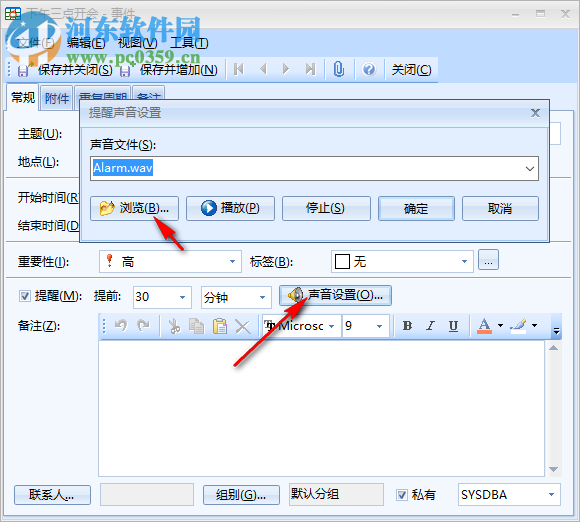Open the 编辑(E) menu
The image size is (580, 522).
click(x=86, y=43)
